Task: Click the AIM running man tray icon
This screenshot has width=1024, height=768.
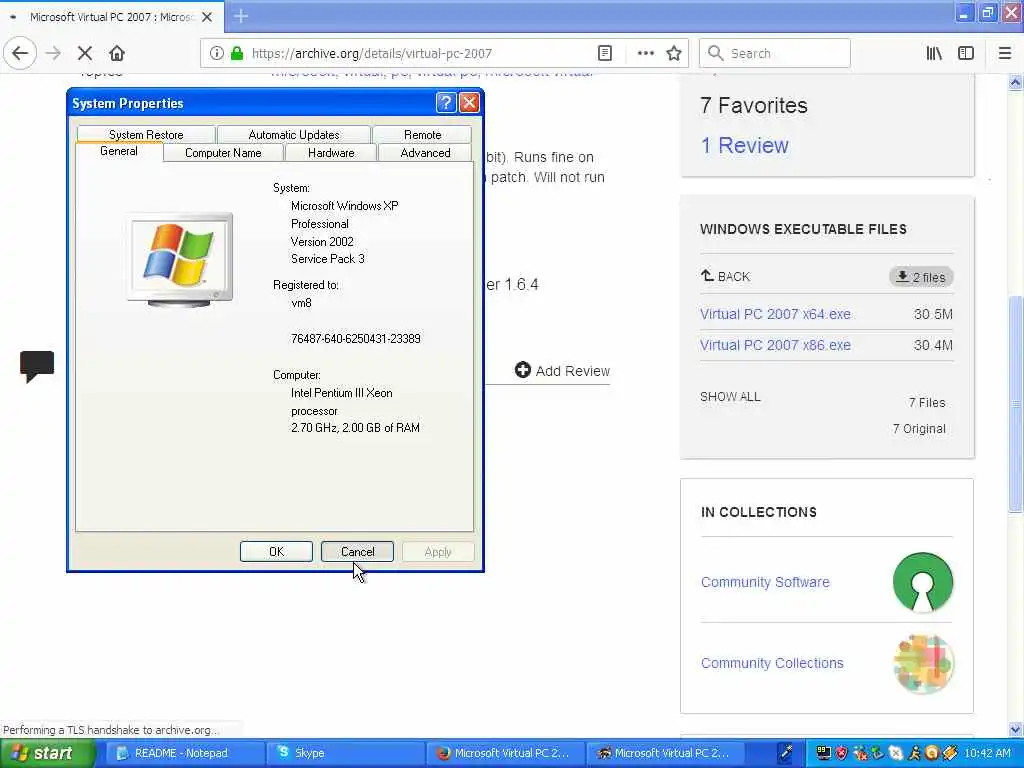Action: 914,753
